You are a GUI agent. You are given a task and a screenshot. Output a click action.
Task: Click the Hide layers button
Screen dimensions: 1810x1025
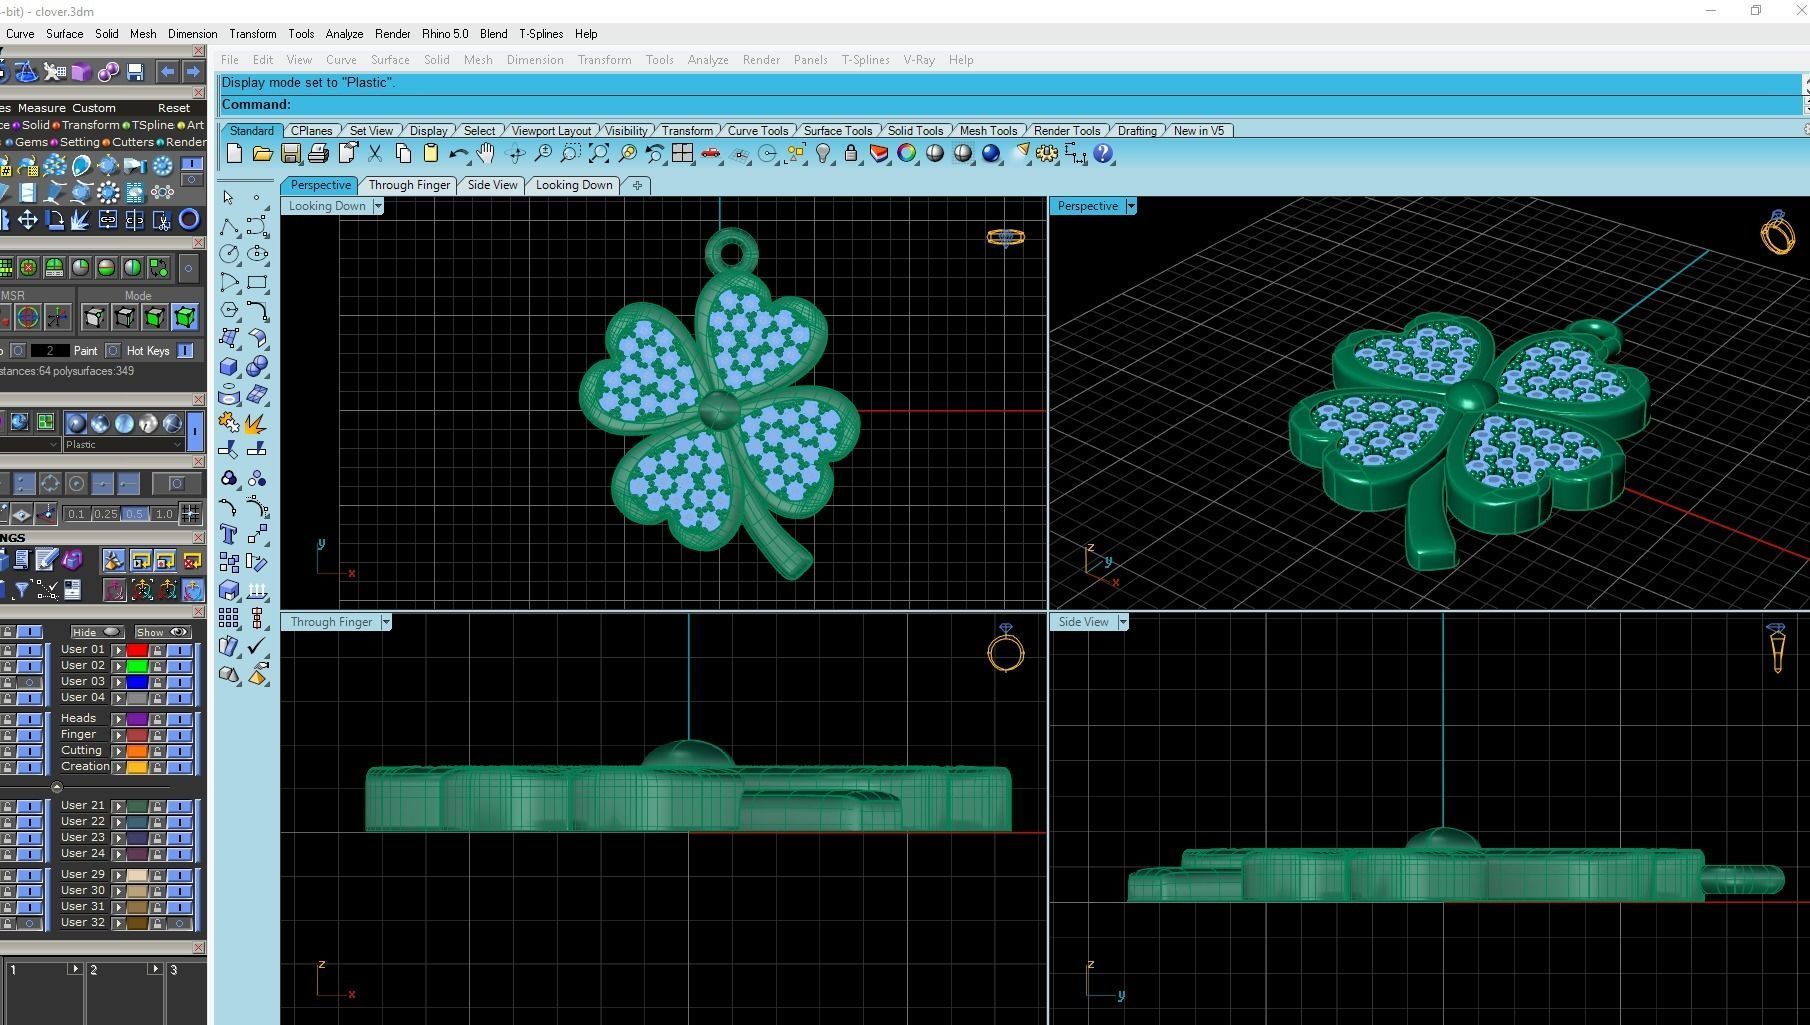coord(97,632)
